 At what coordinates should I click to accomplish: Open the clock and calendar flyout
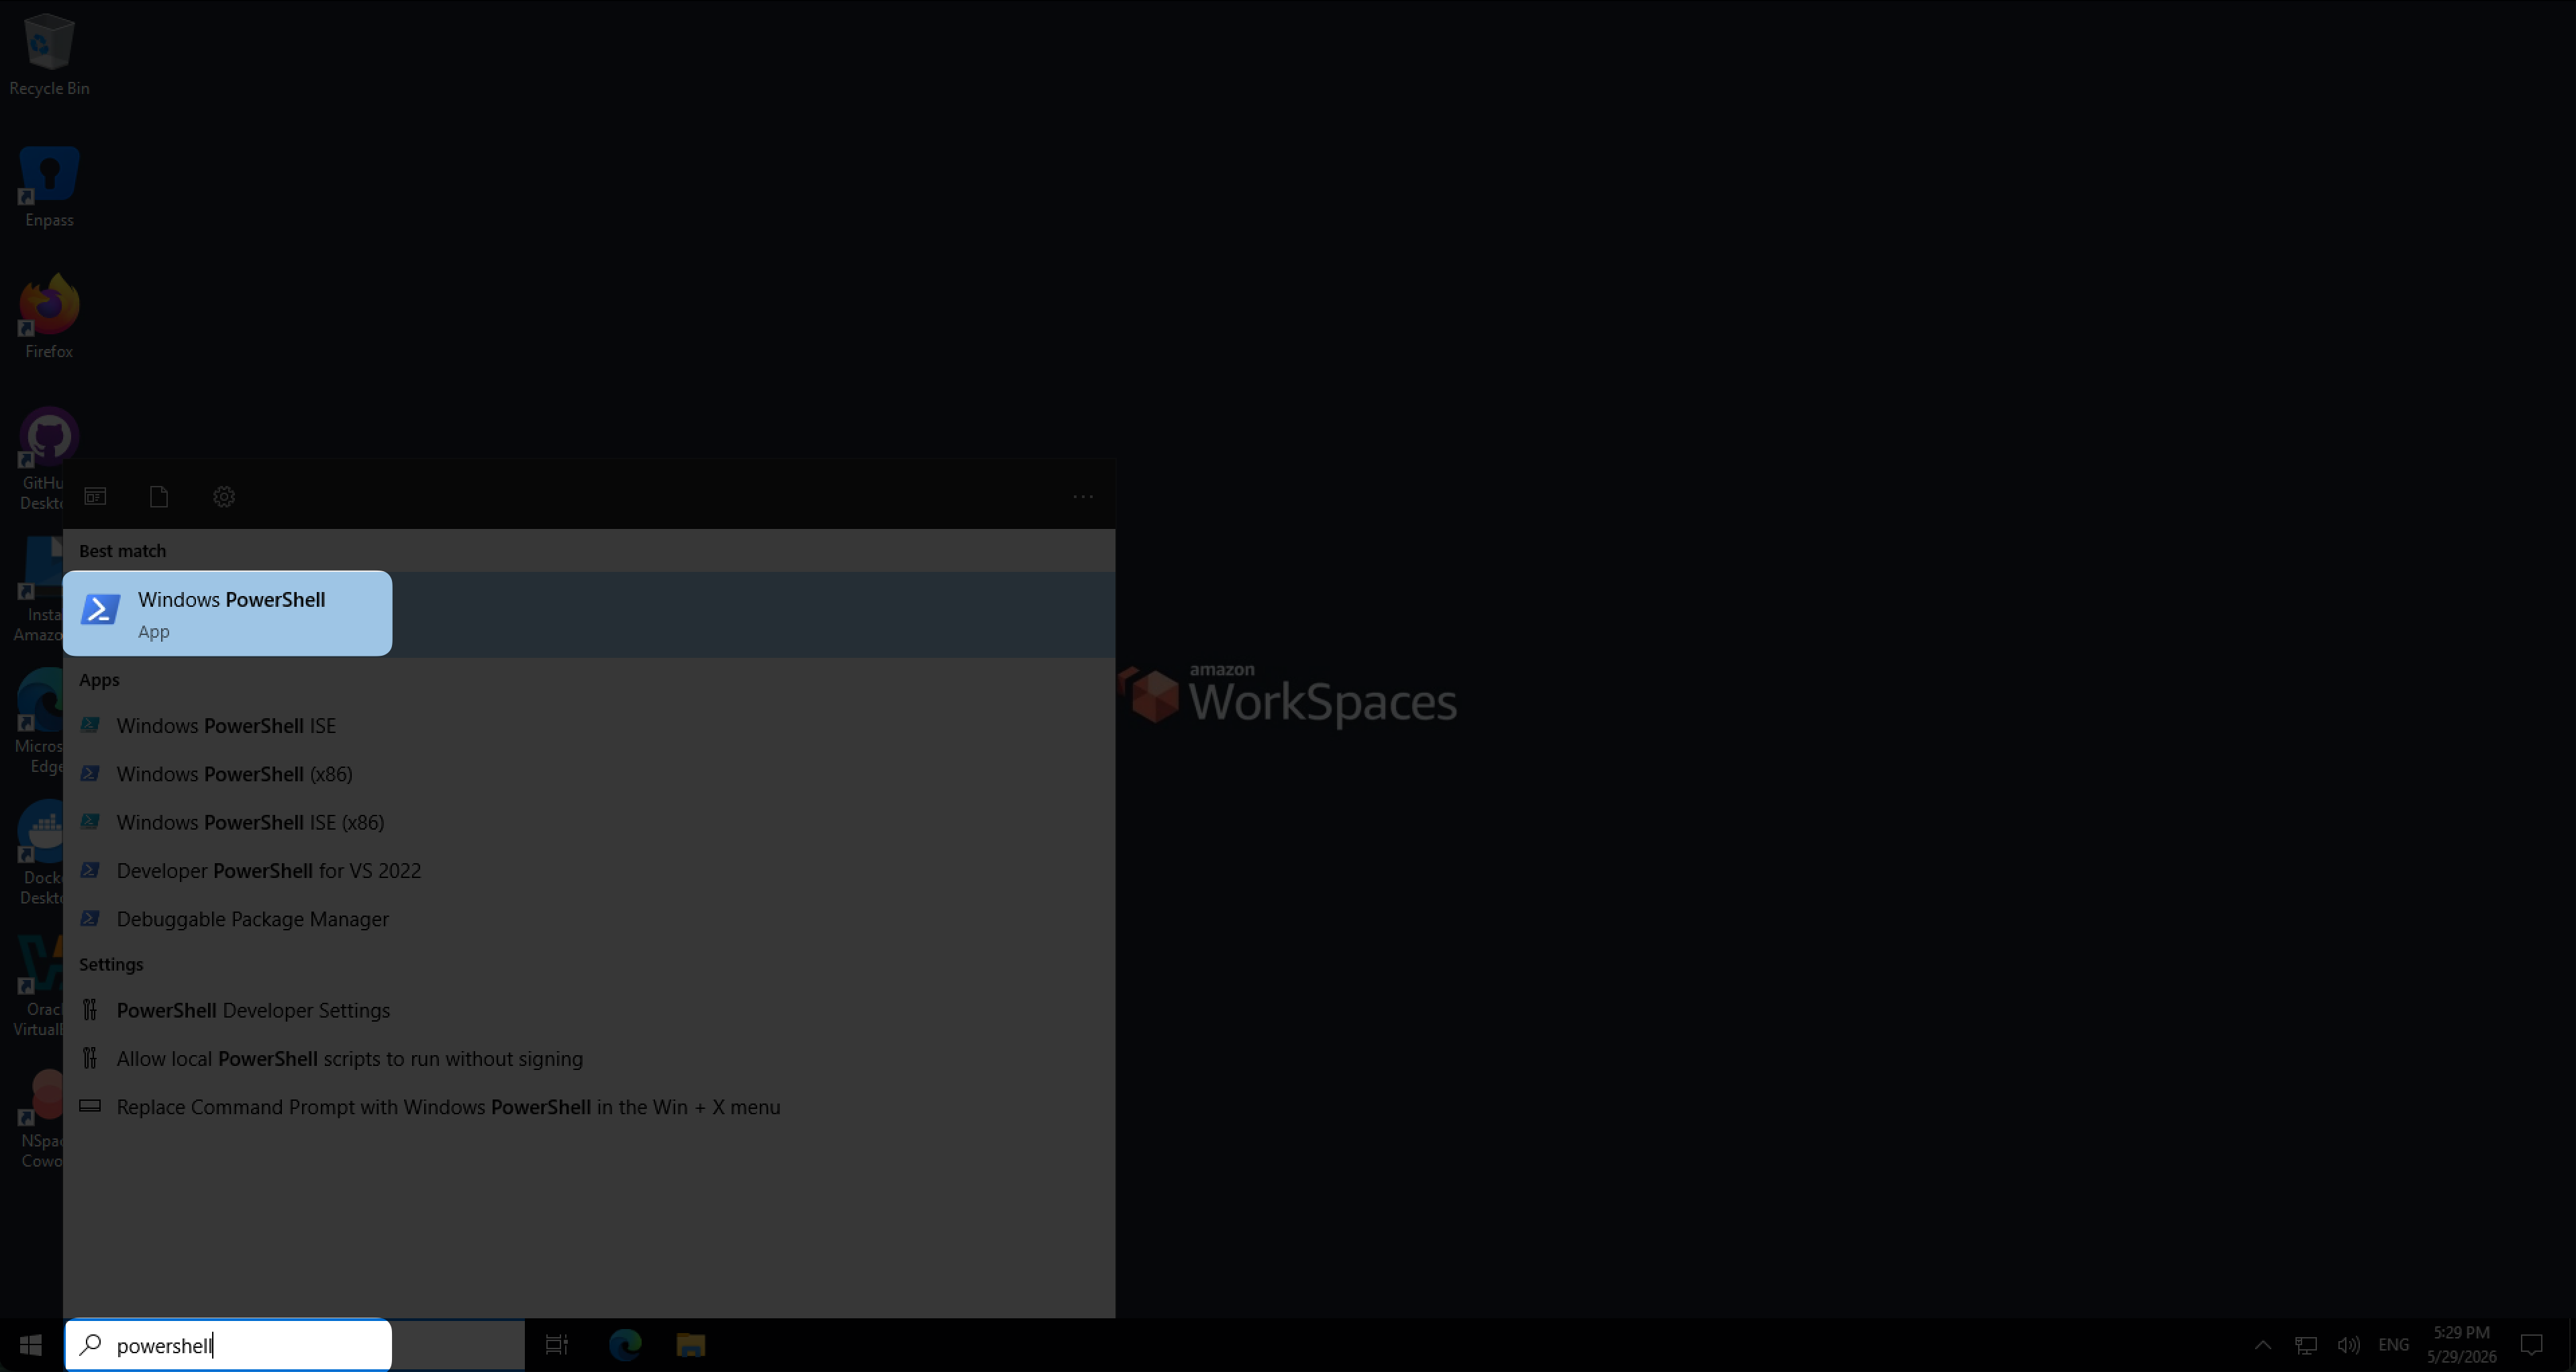[2462, 1345]
